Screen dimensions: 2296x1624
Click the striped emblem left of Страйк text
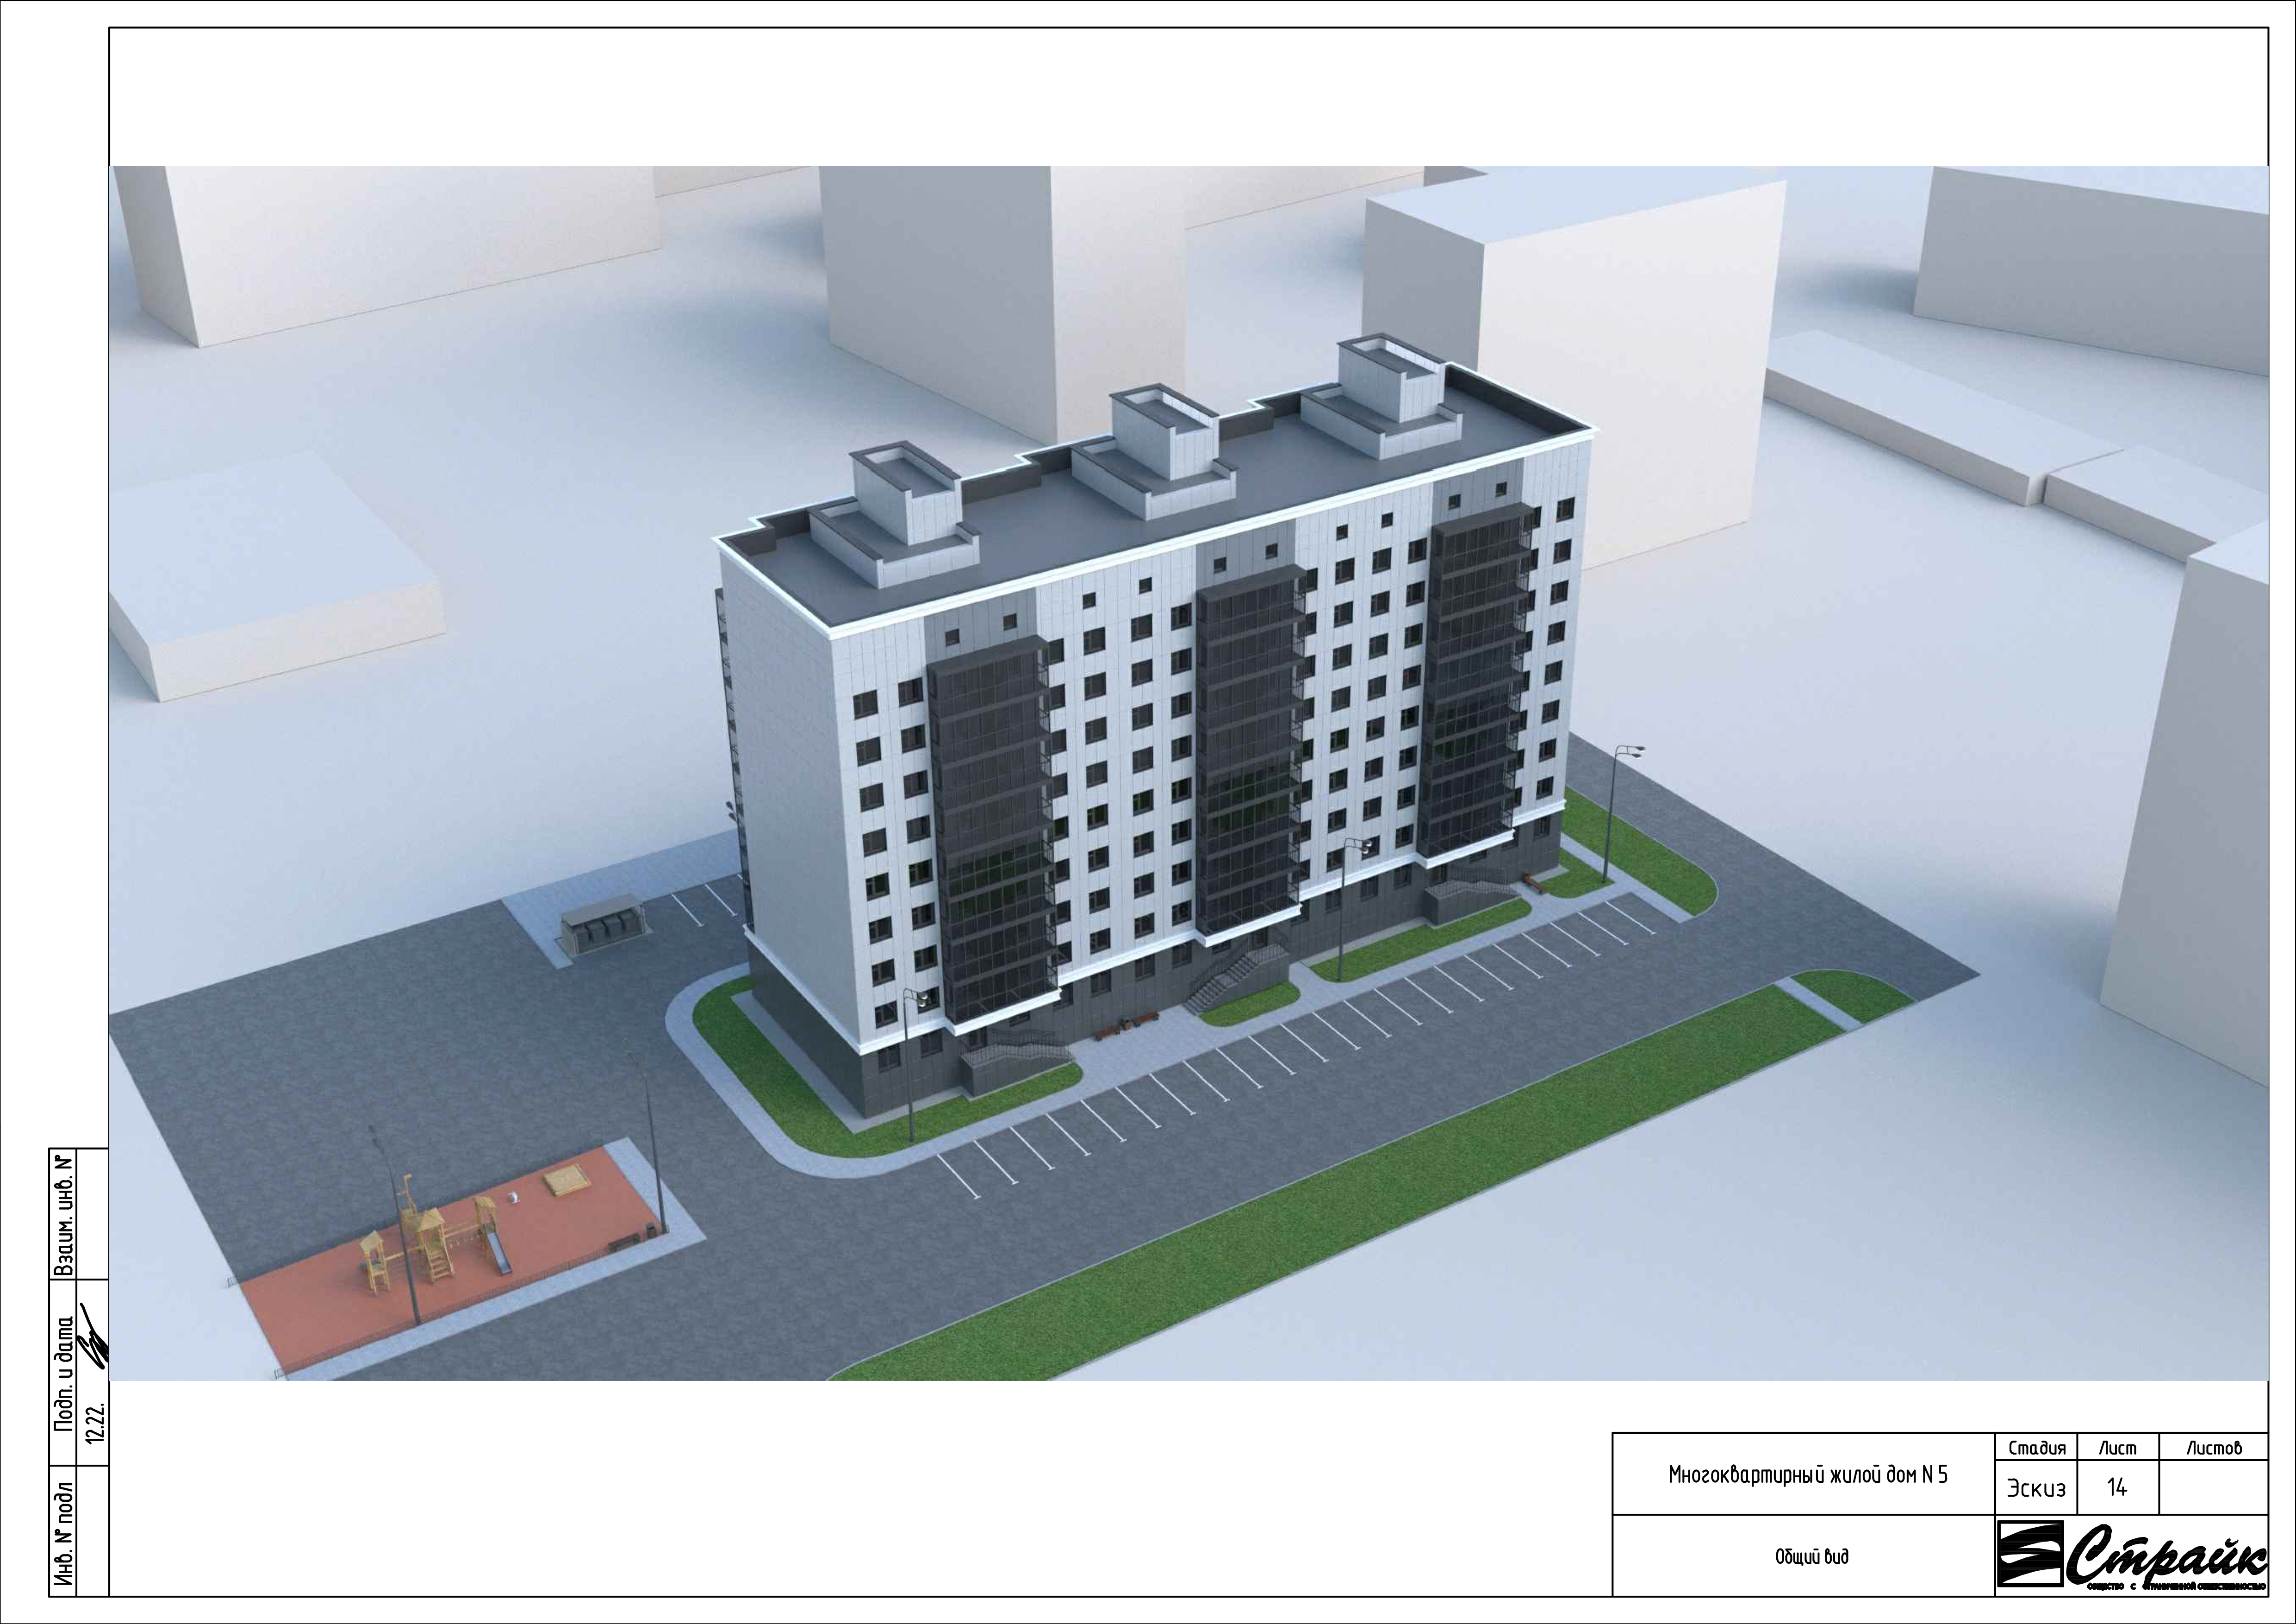(x=2030, y=1554)
